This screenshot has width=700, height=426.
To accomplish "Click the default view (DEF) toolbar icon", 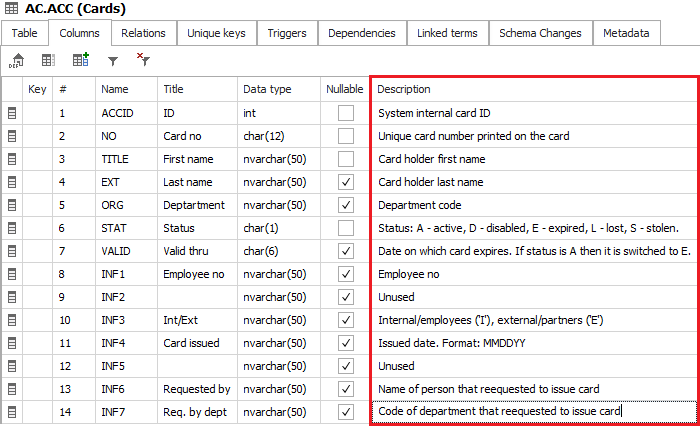I will pos(17,61).
